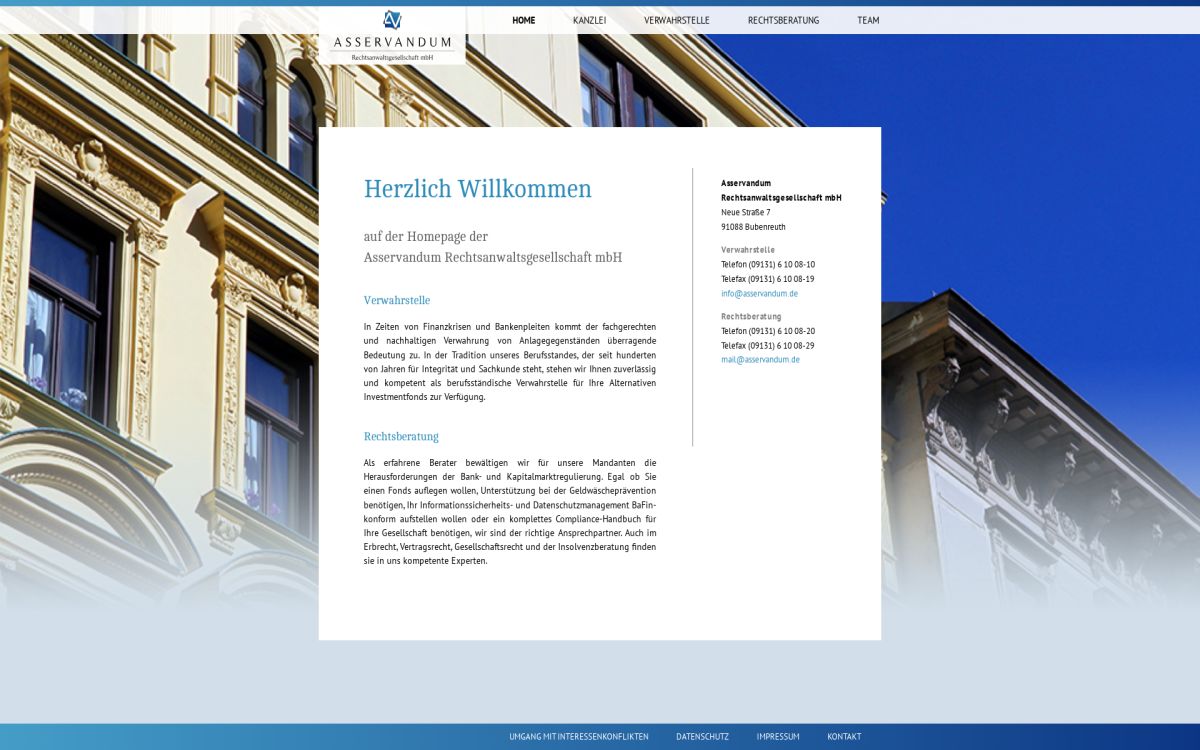The image size is (1200, 750).
Task: Open the blue Rechtsberatung section heading
Action: click(x=401, y=436)
